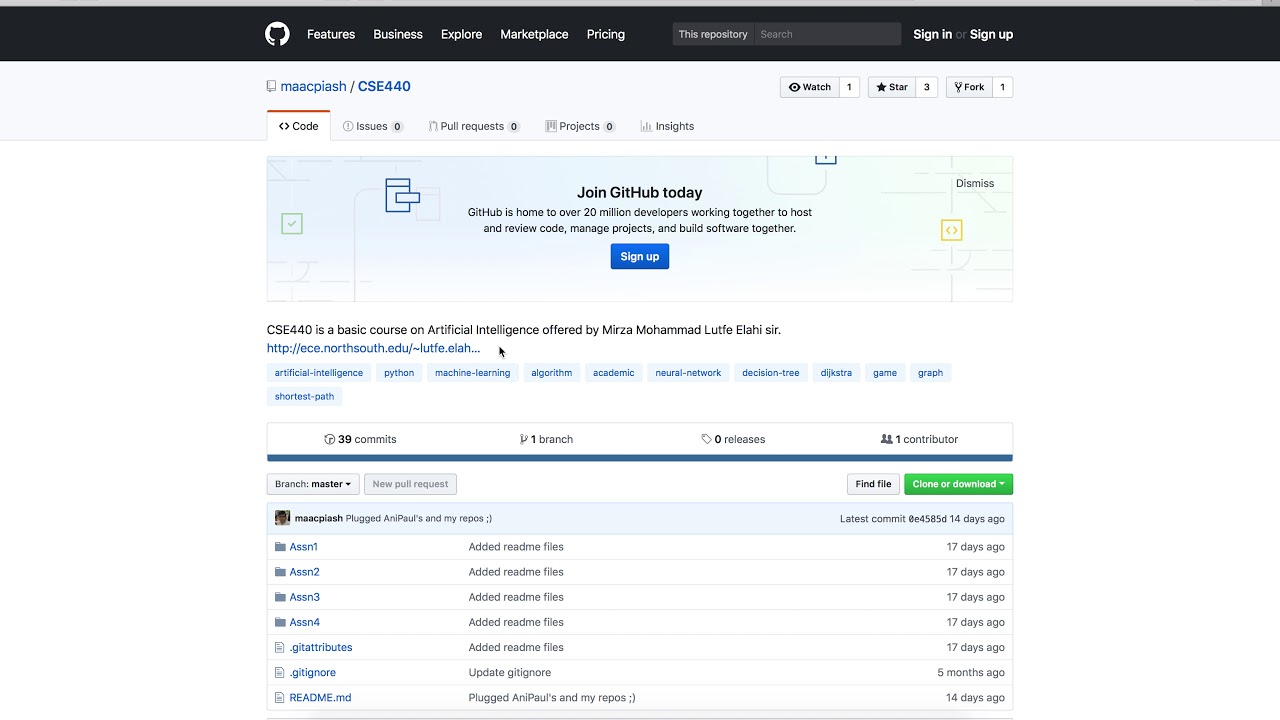
Task: Open Explore in the top navigation
Action: tap(461, 34)
